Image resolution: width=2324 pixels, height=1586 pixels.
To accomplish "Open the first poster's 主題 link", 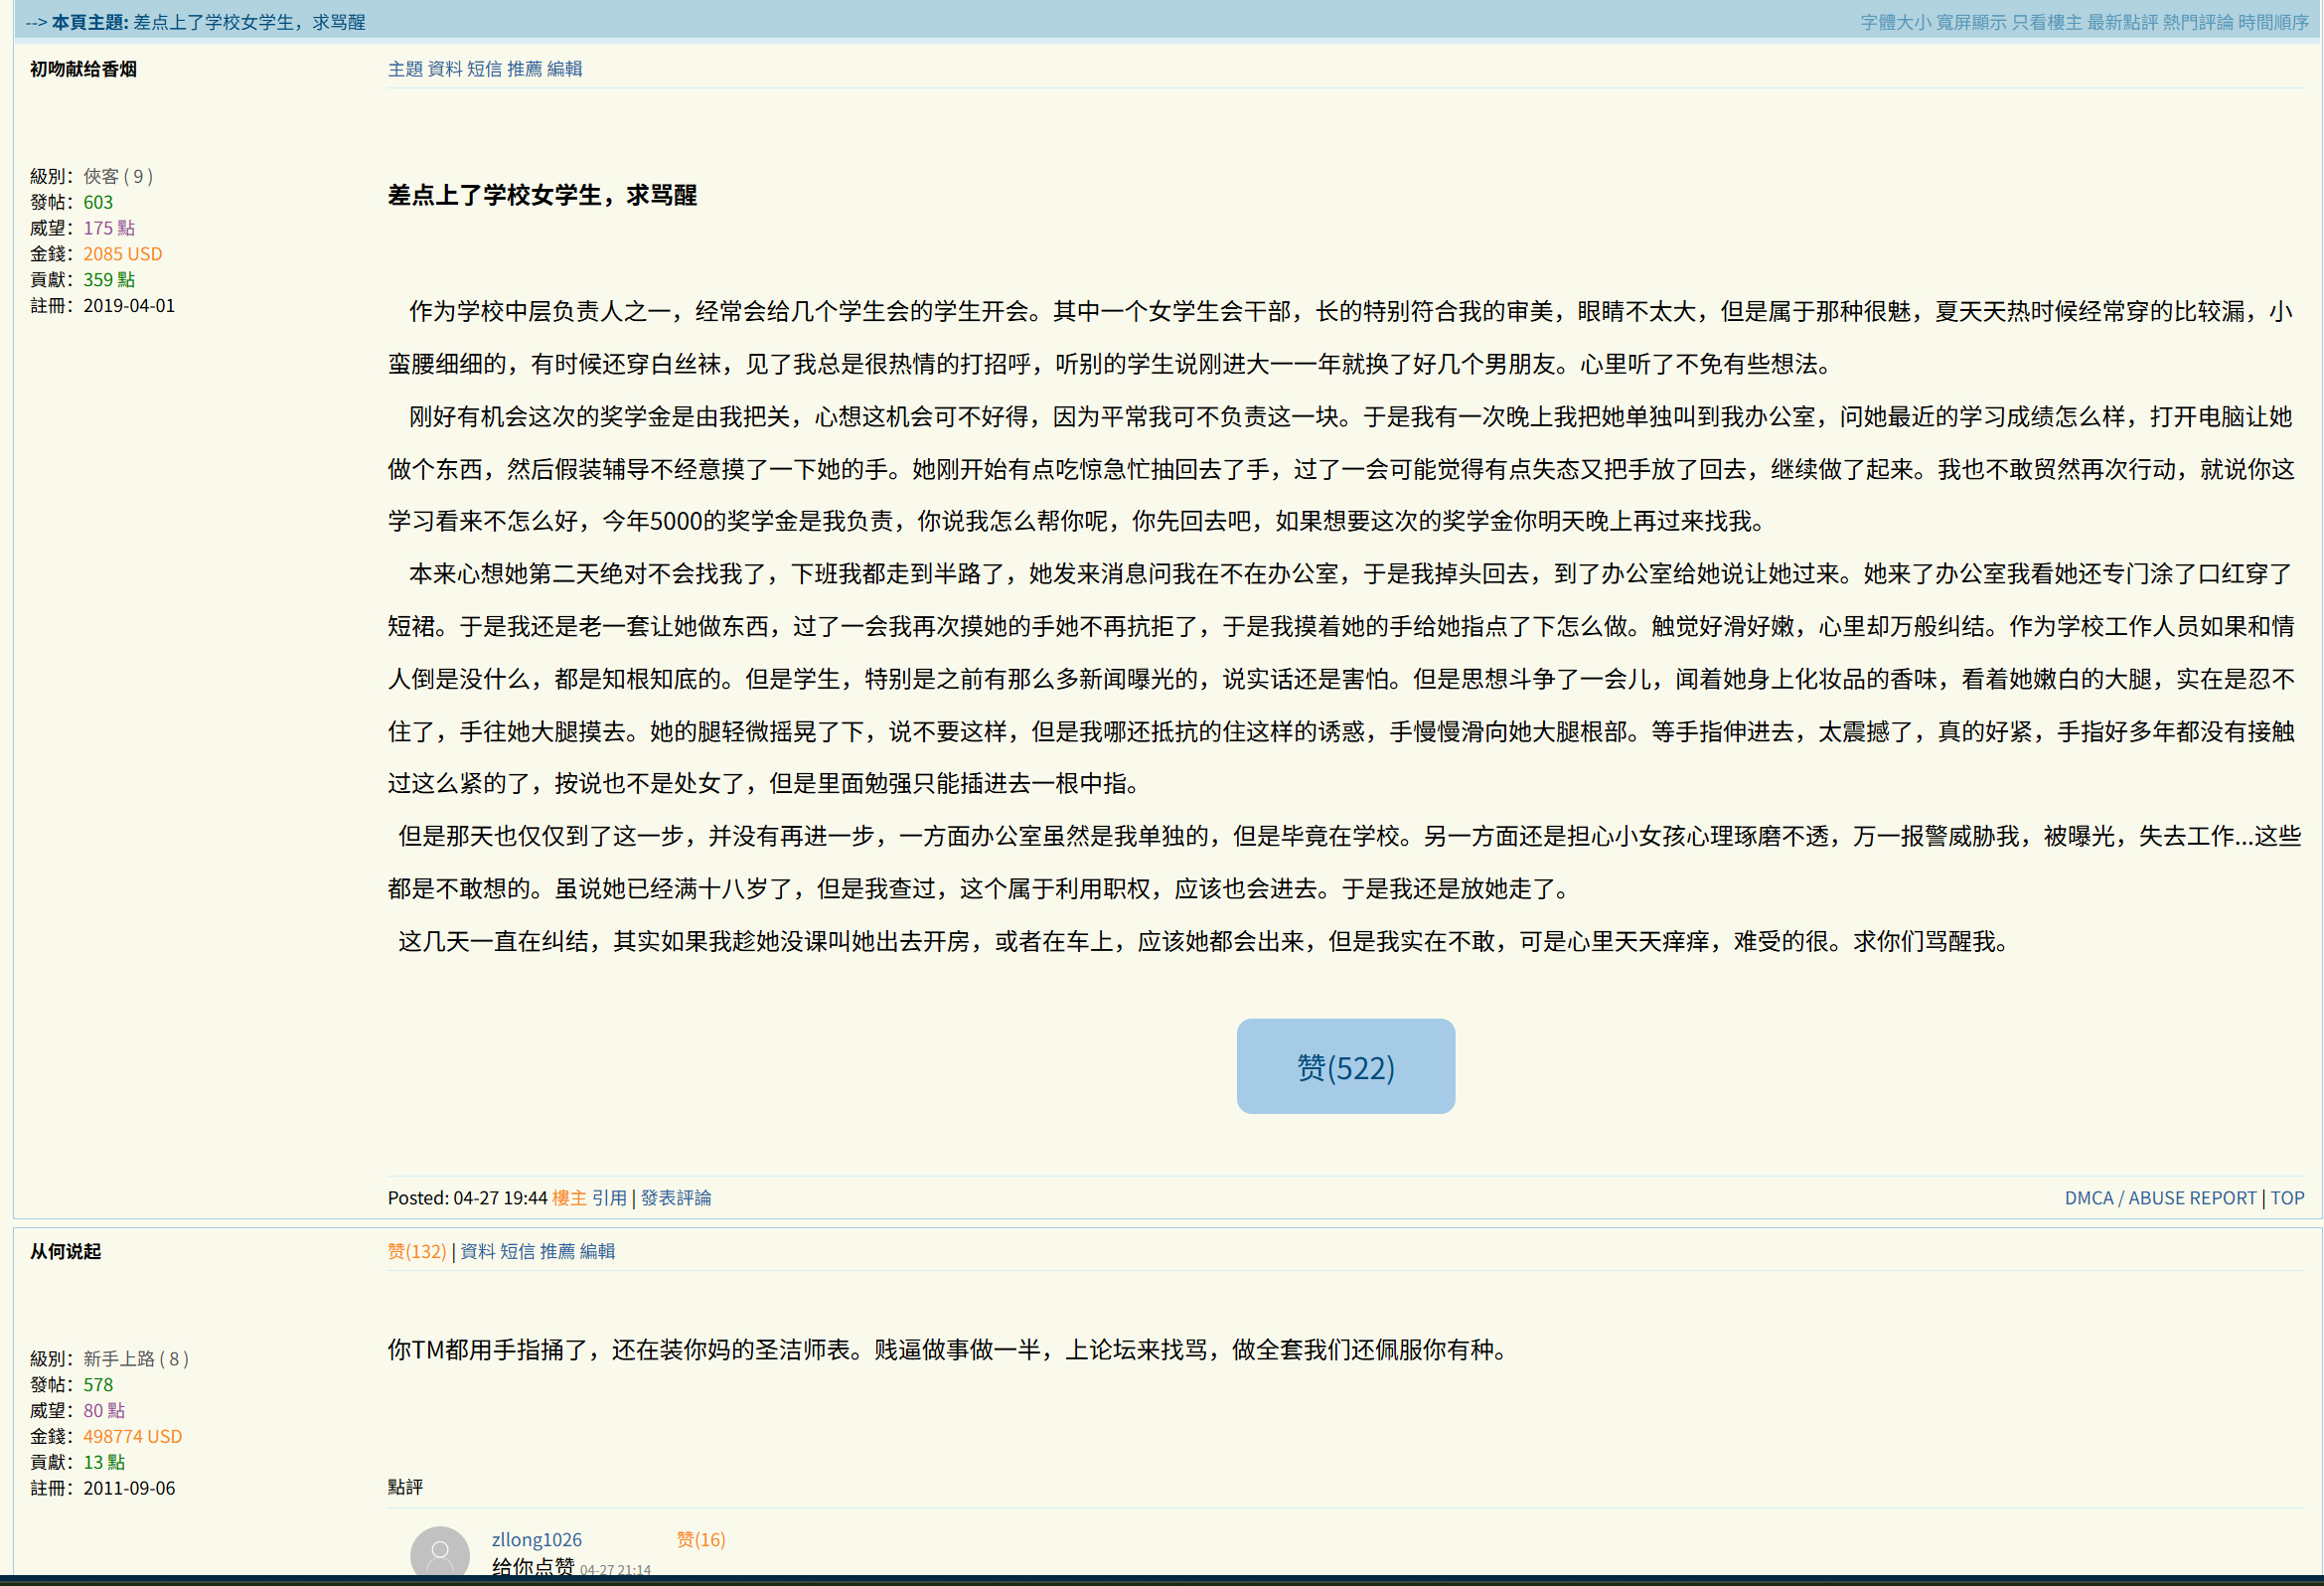I will tap(405, 69).
